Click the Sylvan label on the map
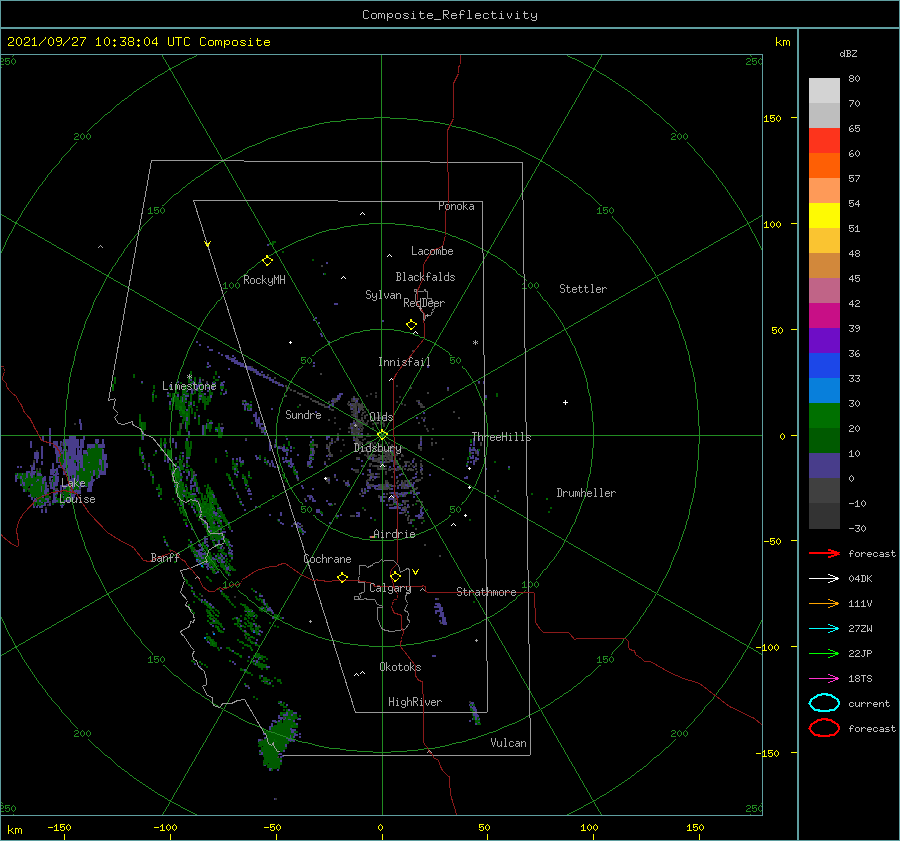 [x=383, y=295]
